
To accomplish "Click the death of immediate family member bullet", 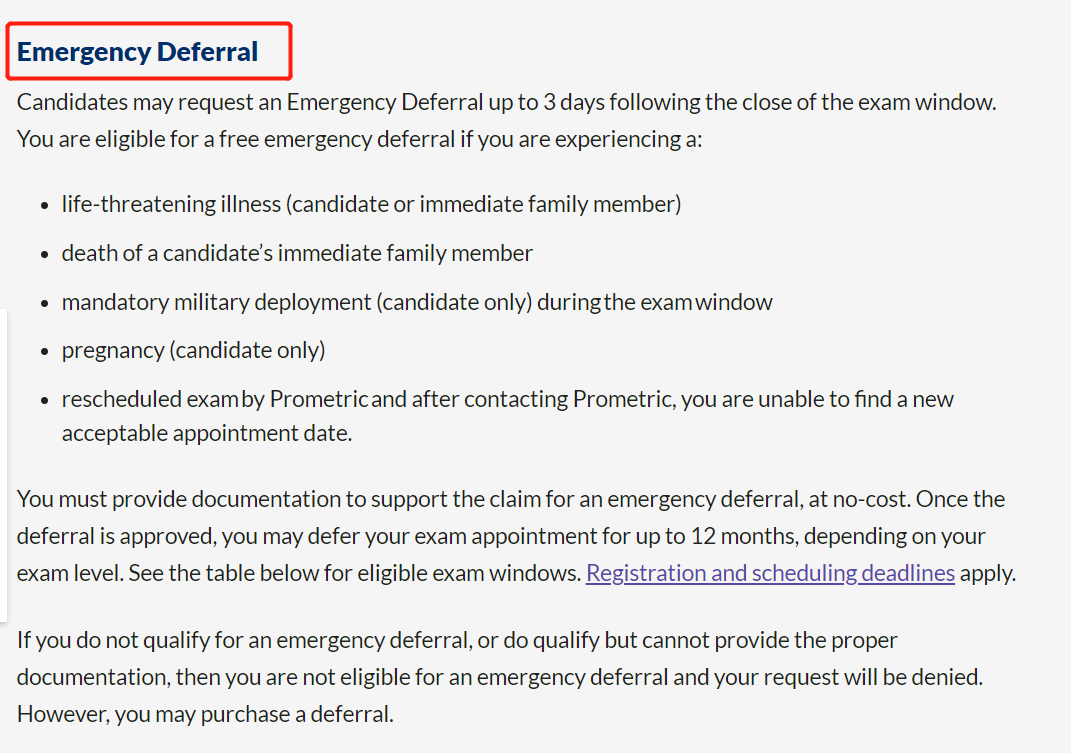I will point(297,253).
